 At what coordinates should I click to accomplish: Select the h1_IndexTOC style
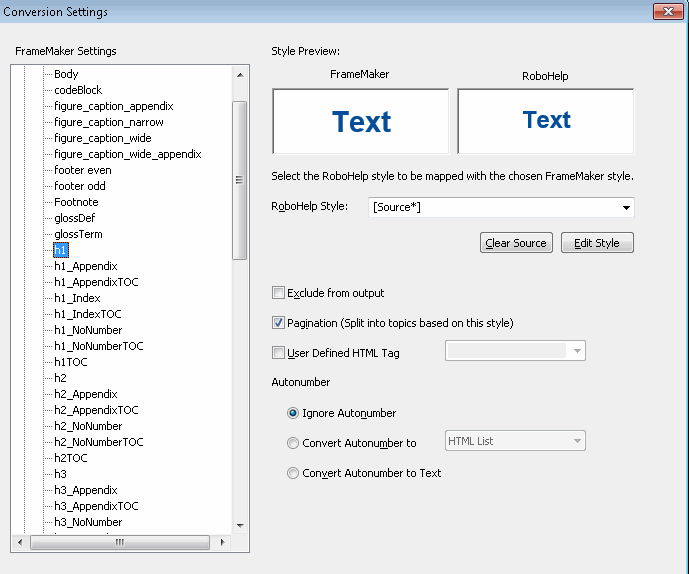pyautogui.click(x=88, y=314)
